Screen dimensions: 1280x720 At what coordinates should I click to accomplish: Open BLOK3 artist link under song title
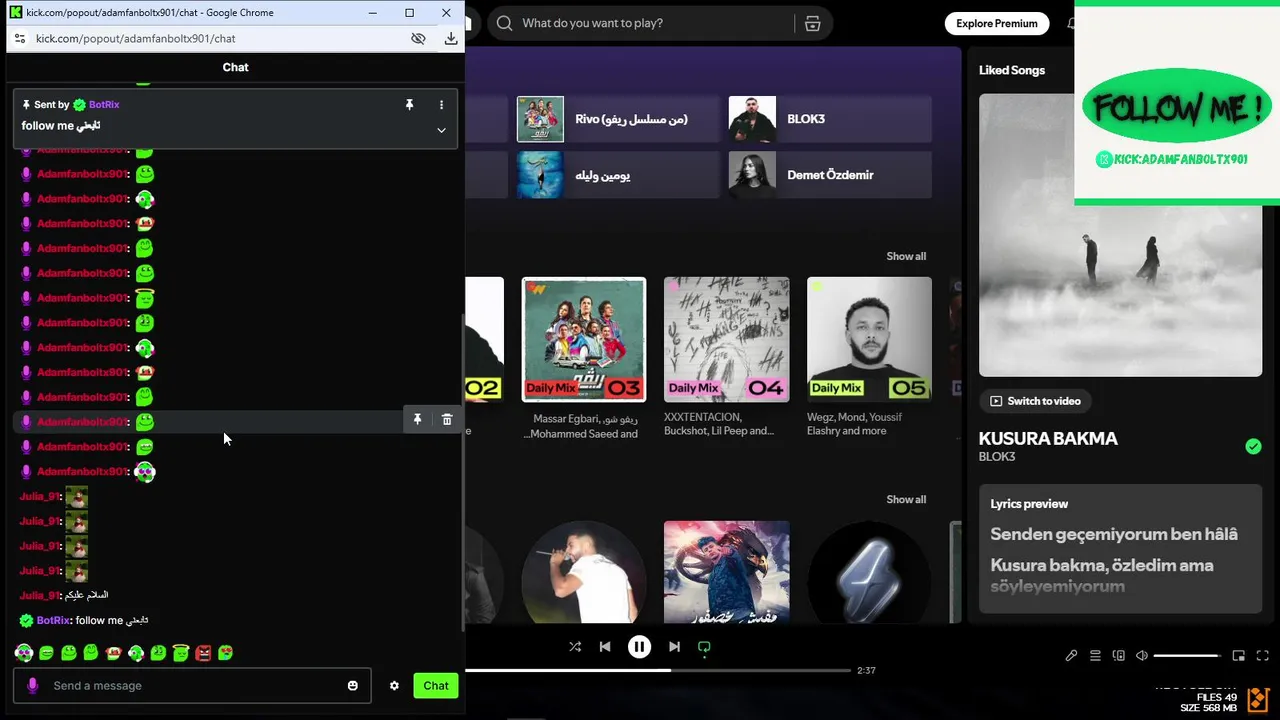997,457
